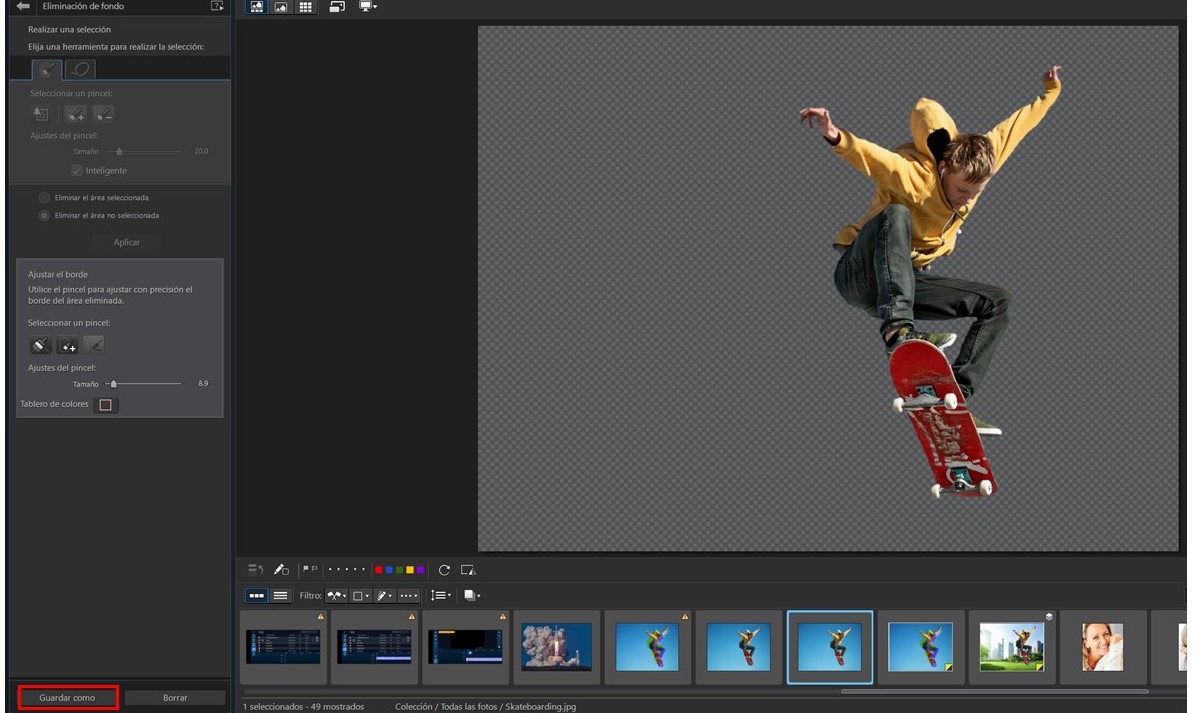The height and width of the screenshot is (713, 1198).
Task: Click the Aplicar button
Action: coord(127,242)
